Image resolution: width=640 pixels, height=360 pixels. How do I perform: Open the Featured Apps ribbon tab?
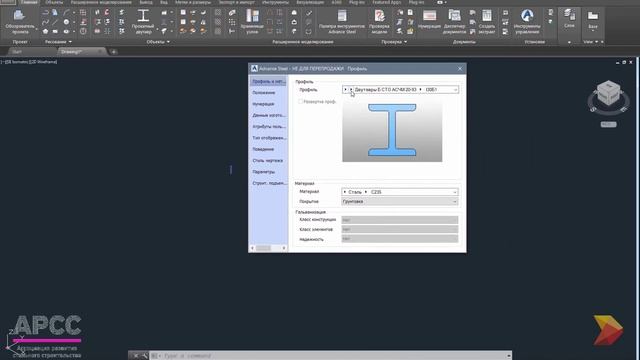click(387, 2)
